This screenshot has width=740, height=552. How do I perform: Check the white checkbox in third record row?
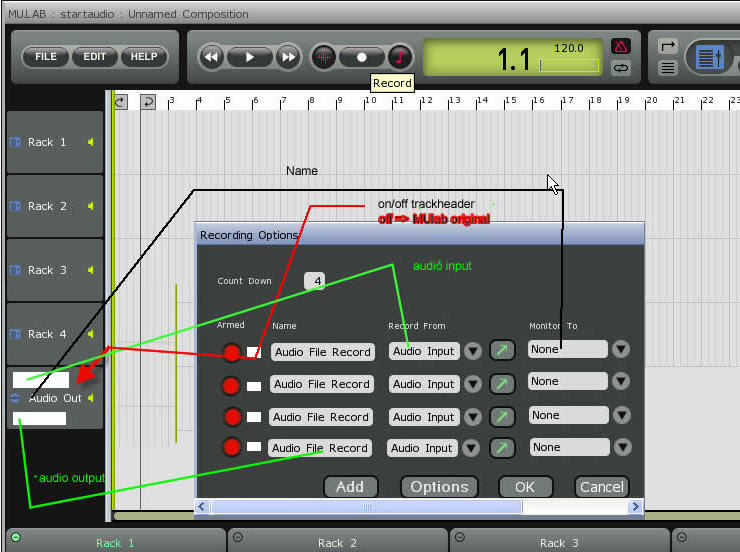[253, 417]
